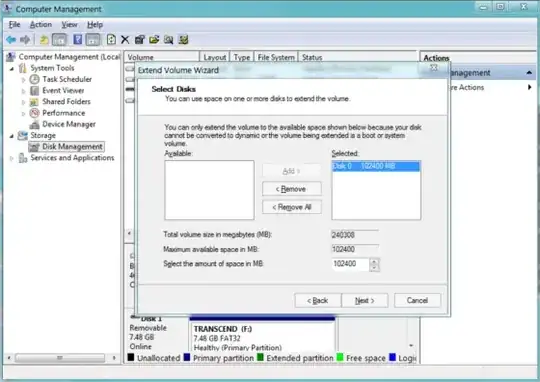The image size is (540, 382).
Task: Expand the Task Scheduler node
Action: click(x=23, y=80)
